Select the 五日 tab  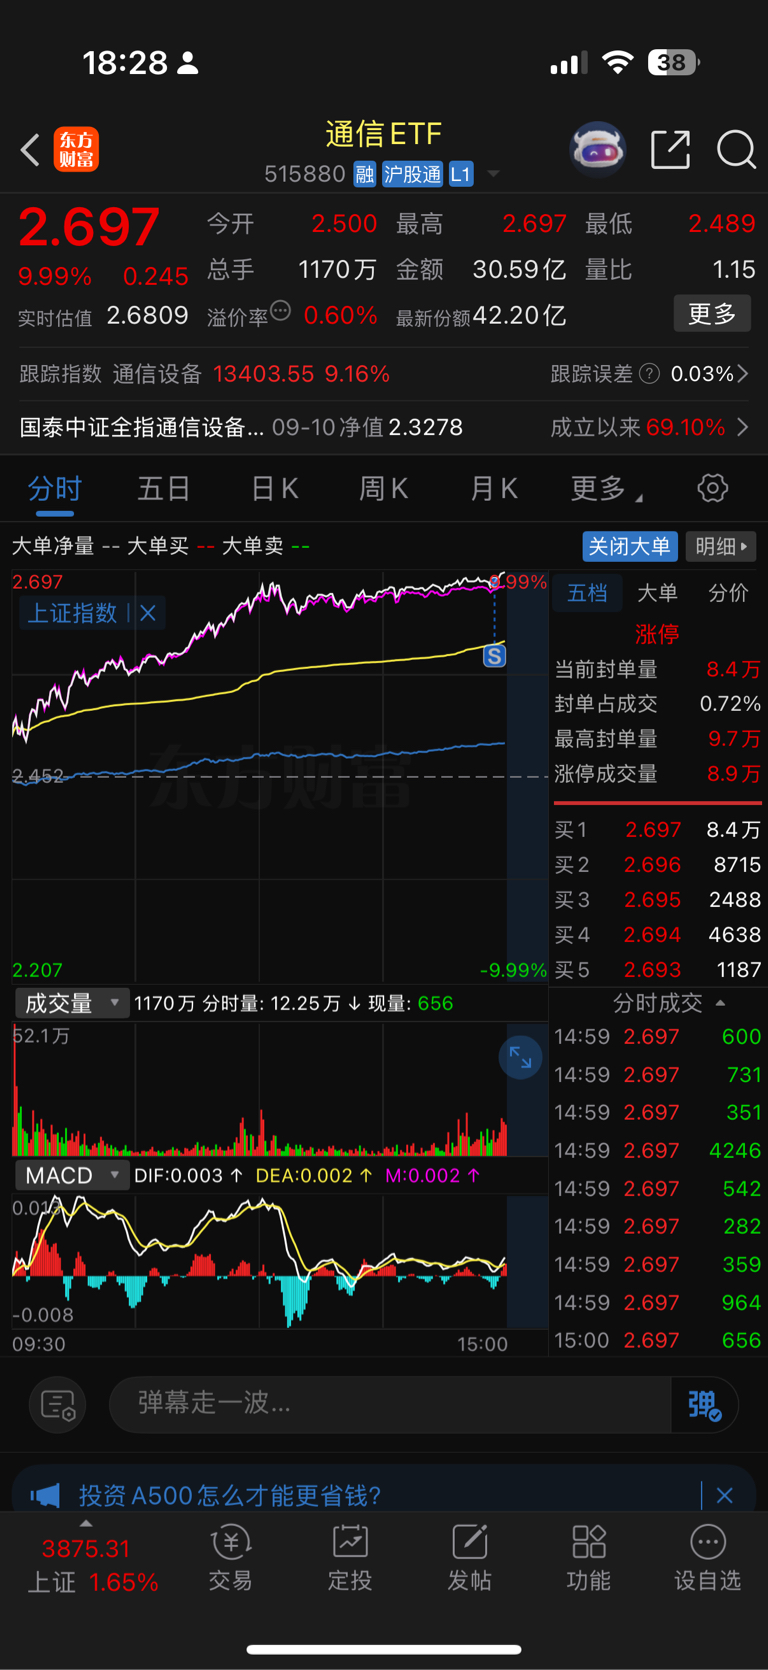point(164,489)
